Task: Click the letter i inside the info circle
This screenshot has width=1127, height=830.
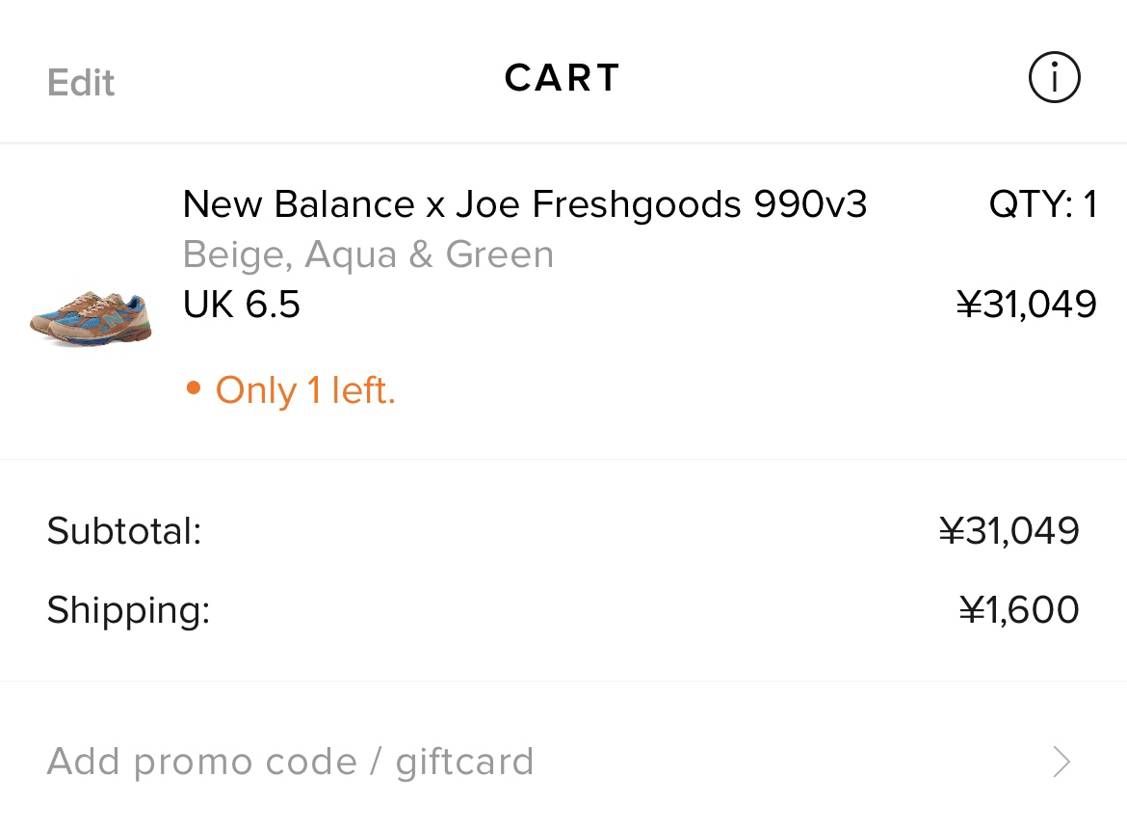Action: pos(1054,77)
